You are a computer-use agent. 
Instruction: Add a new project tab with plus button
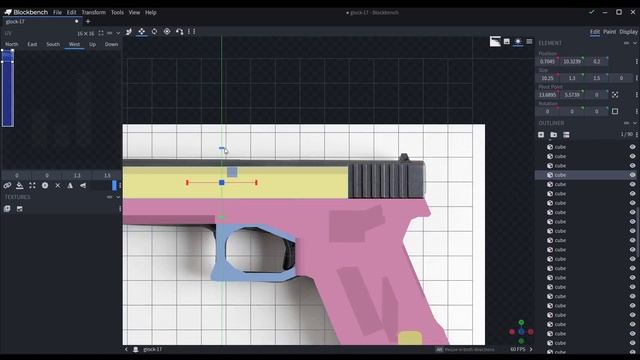pos(88,21)
